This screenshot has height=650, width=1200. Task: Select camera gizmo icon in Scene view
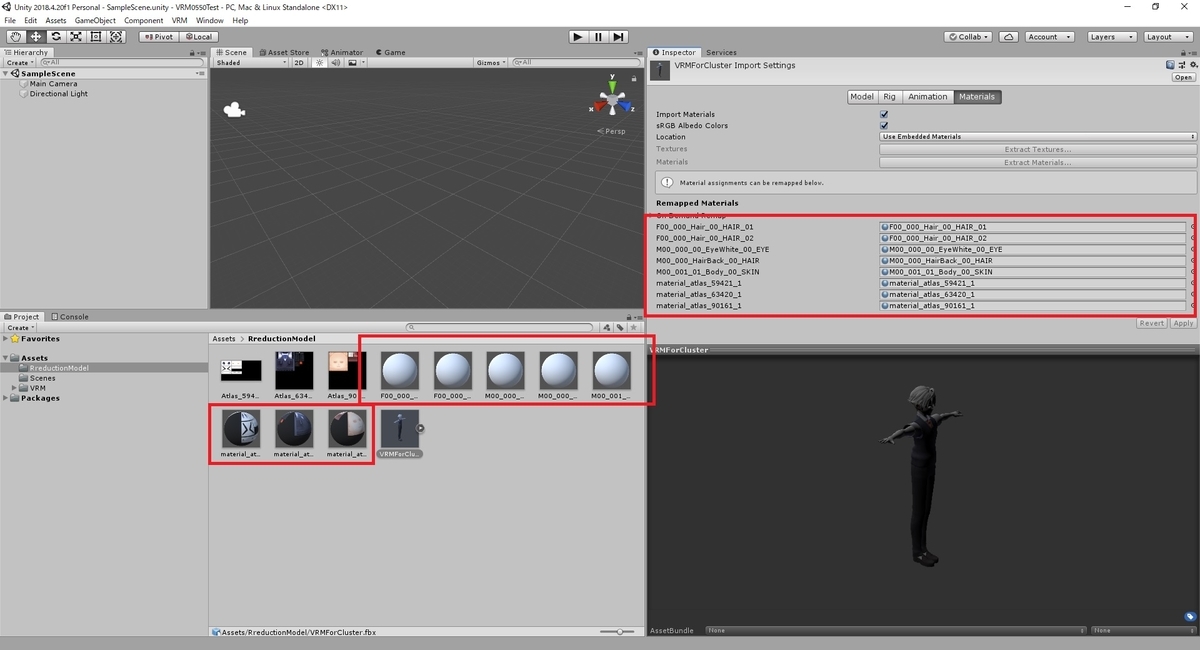pos(234,110)
